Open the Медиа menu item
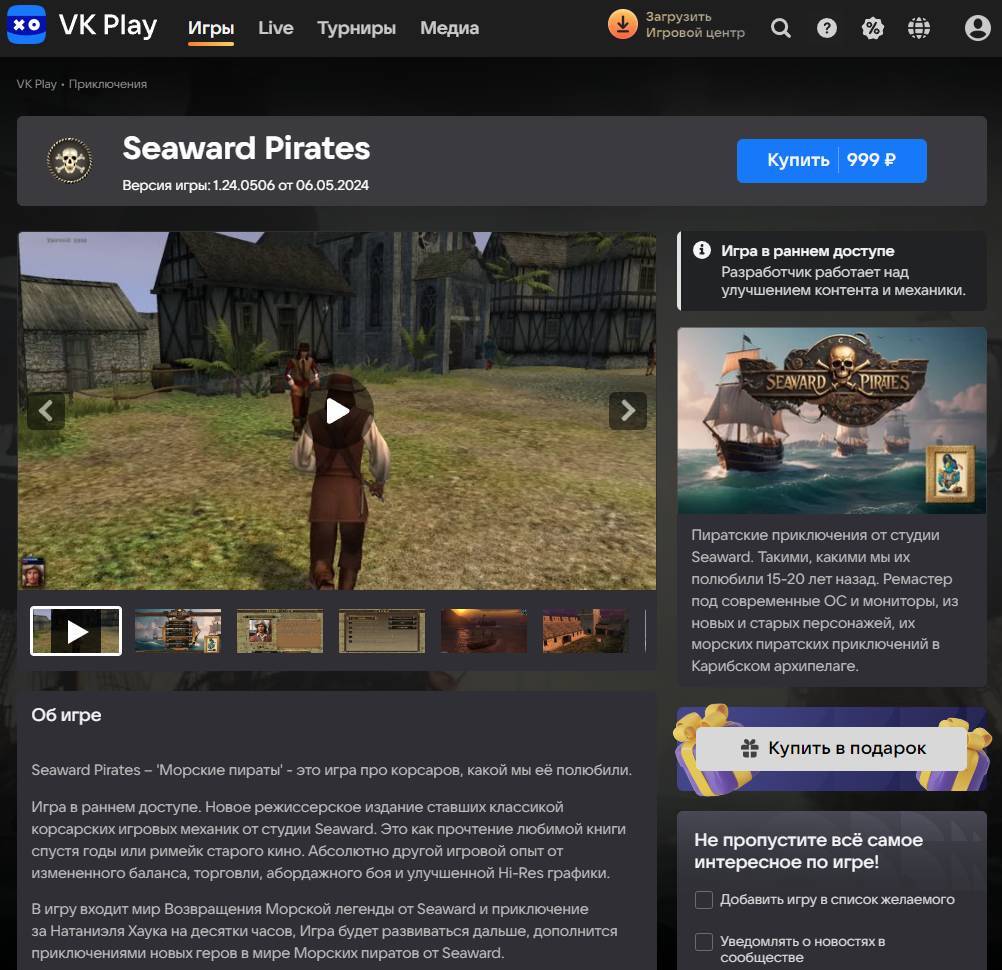1002x970 pixels. click(x=449, y=28)
